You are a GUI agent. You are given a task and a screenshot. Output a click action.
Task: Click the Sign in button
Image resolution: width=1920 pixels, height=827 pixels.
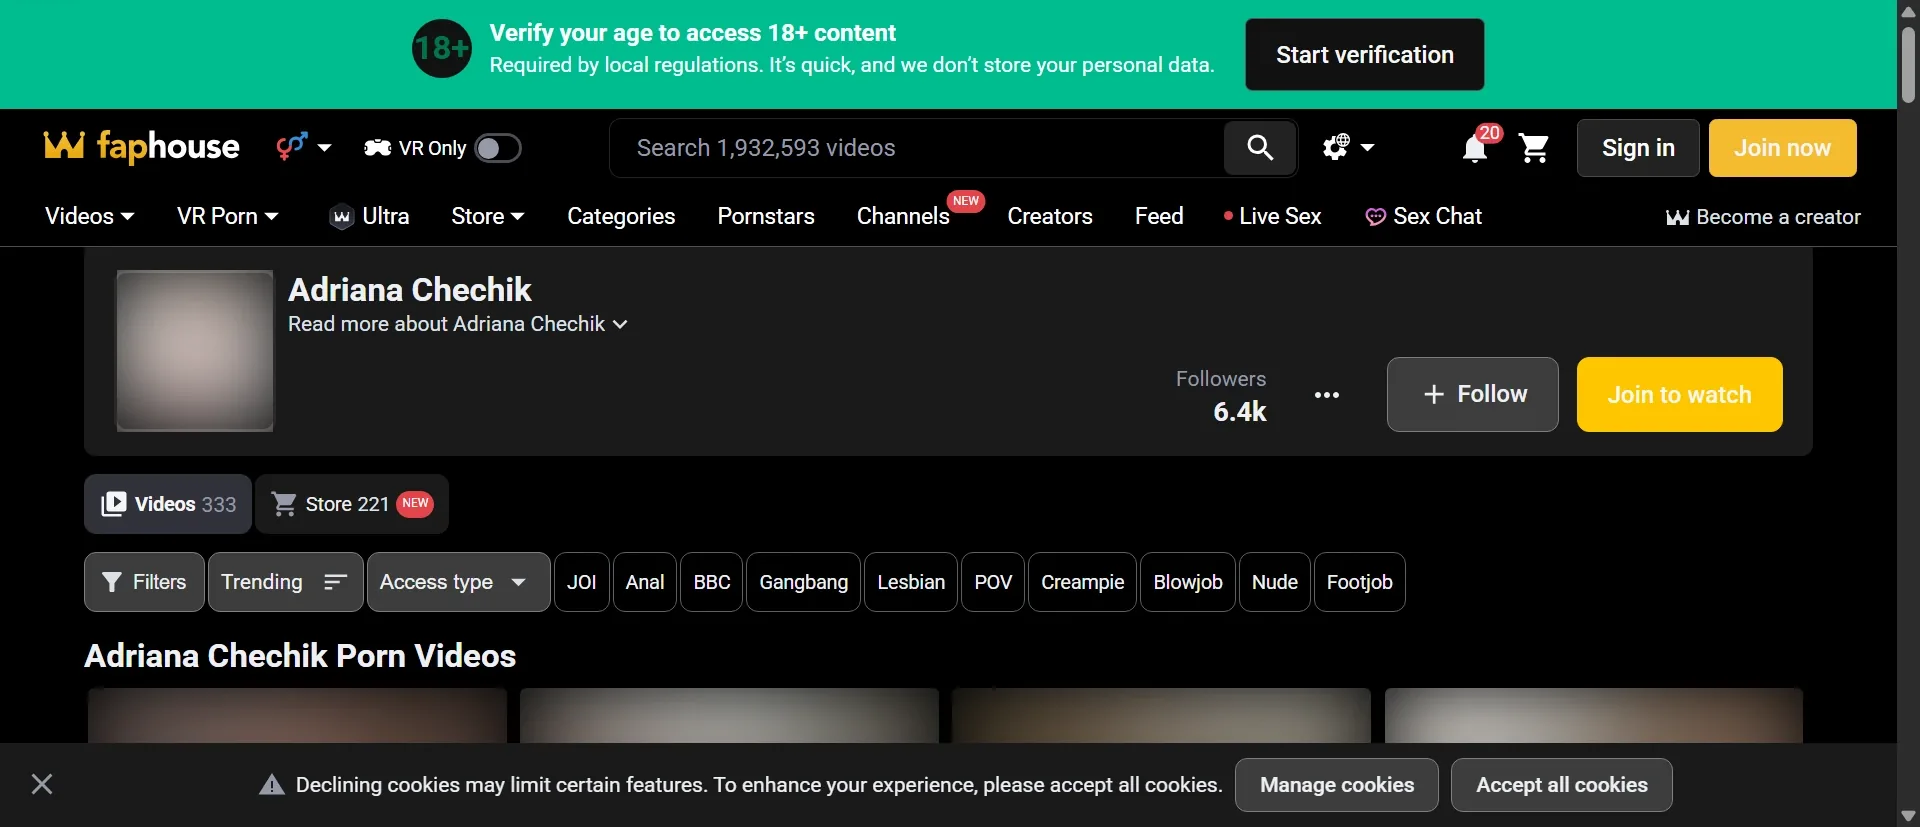click(1638, 148)
